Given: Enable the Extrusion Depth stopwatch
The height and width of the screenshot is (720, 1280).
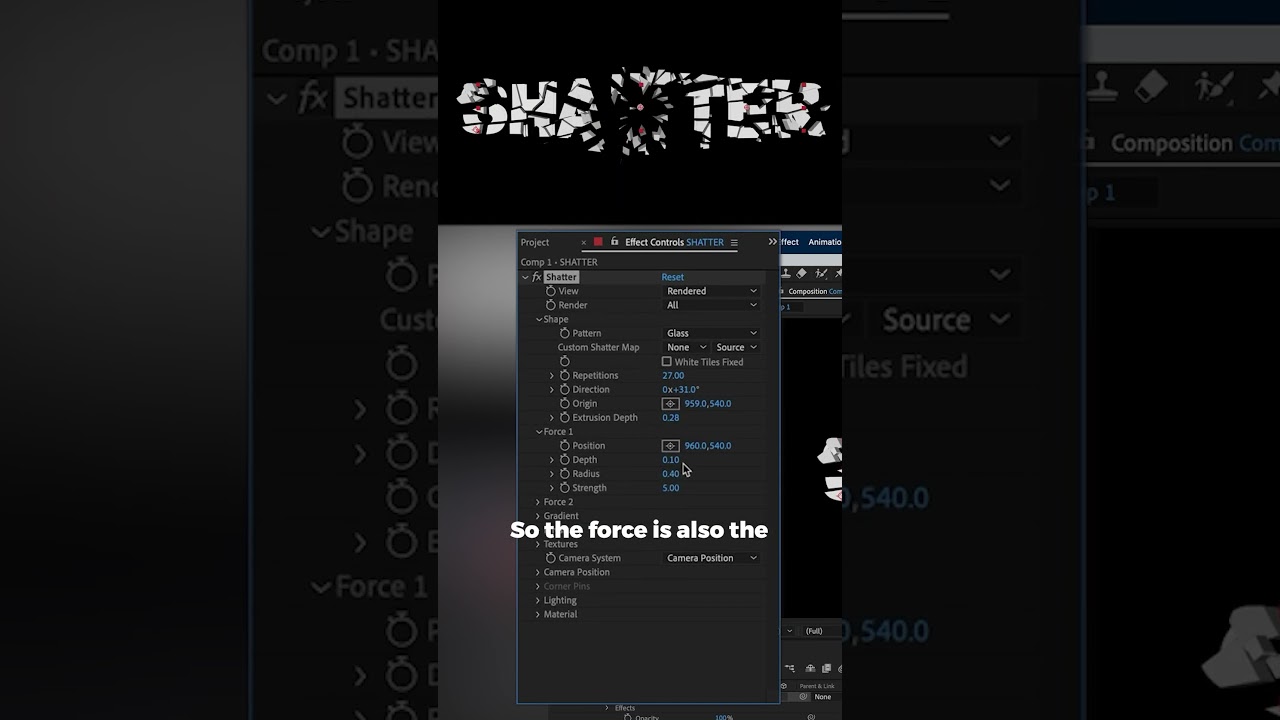Looking at the screenshot, I should pyautogui.click(x=565, y=417).
